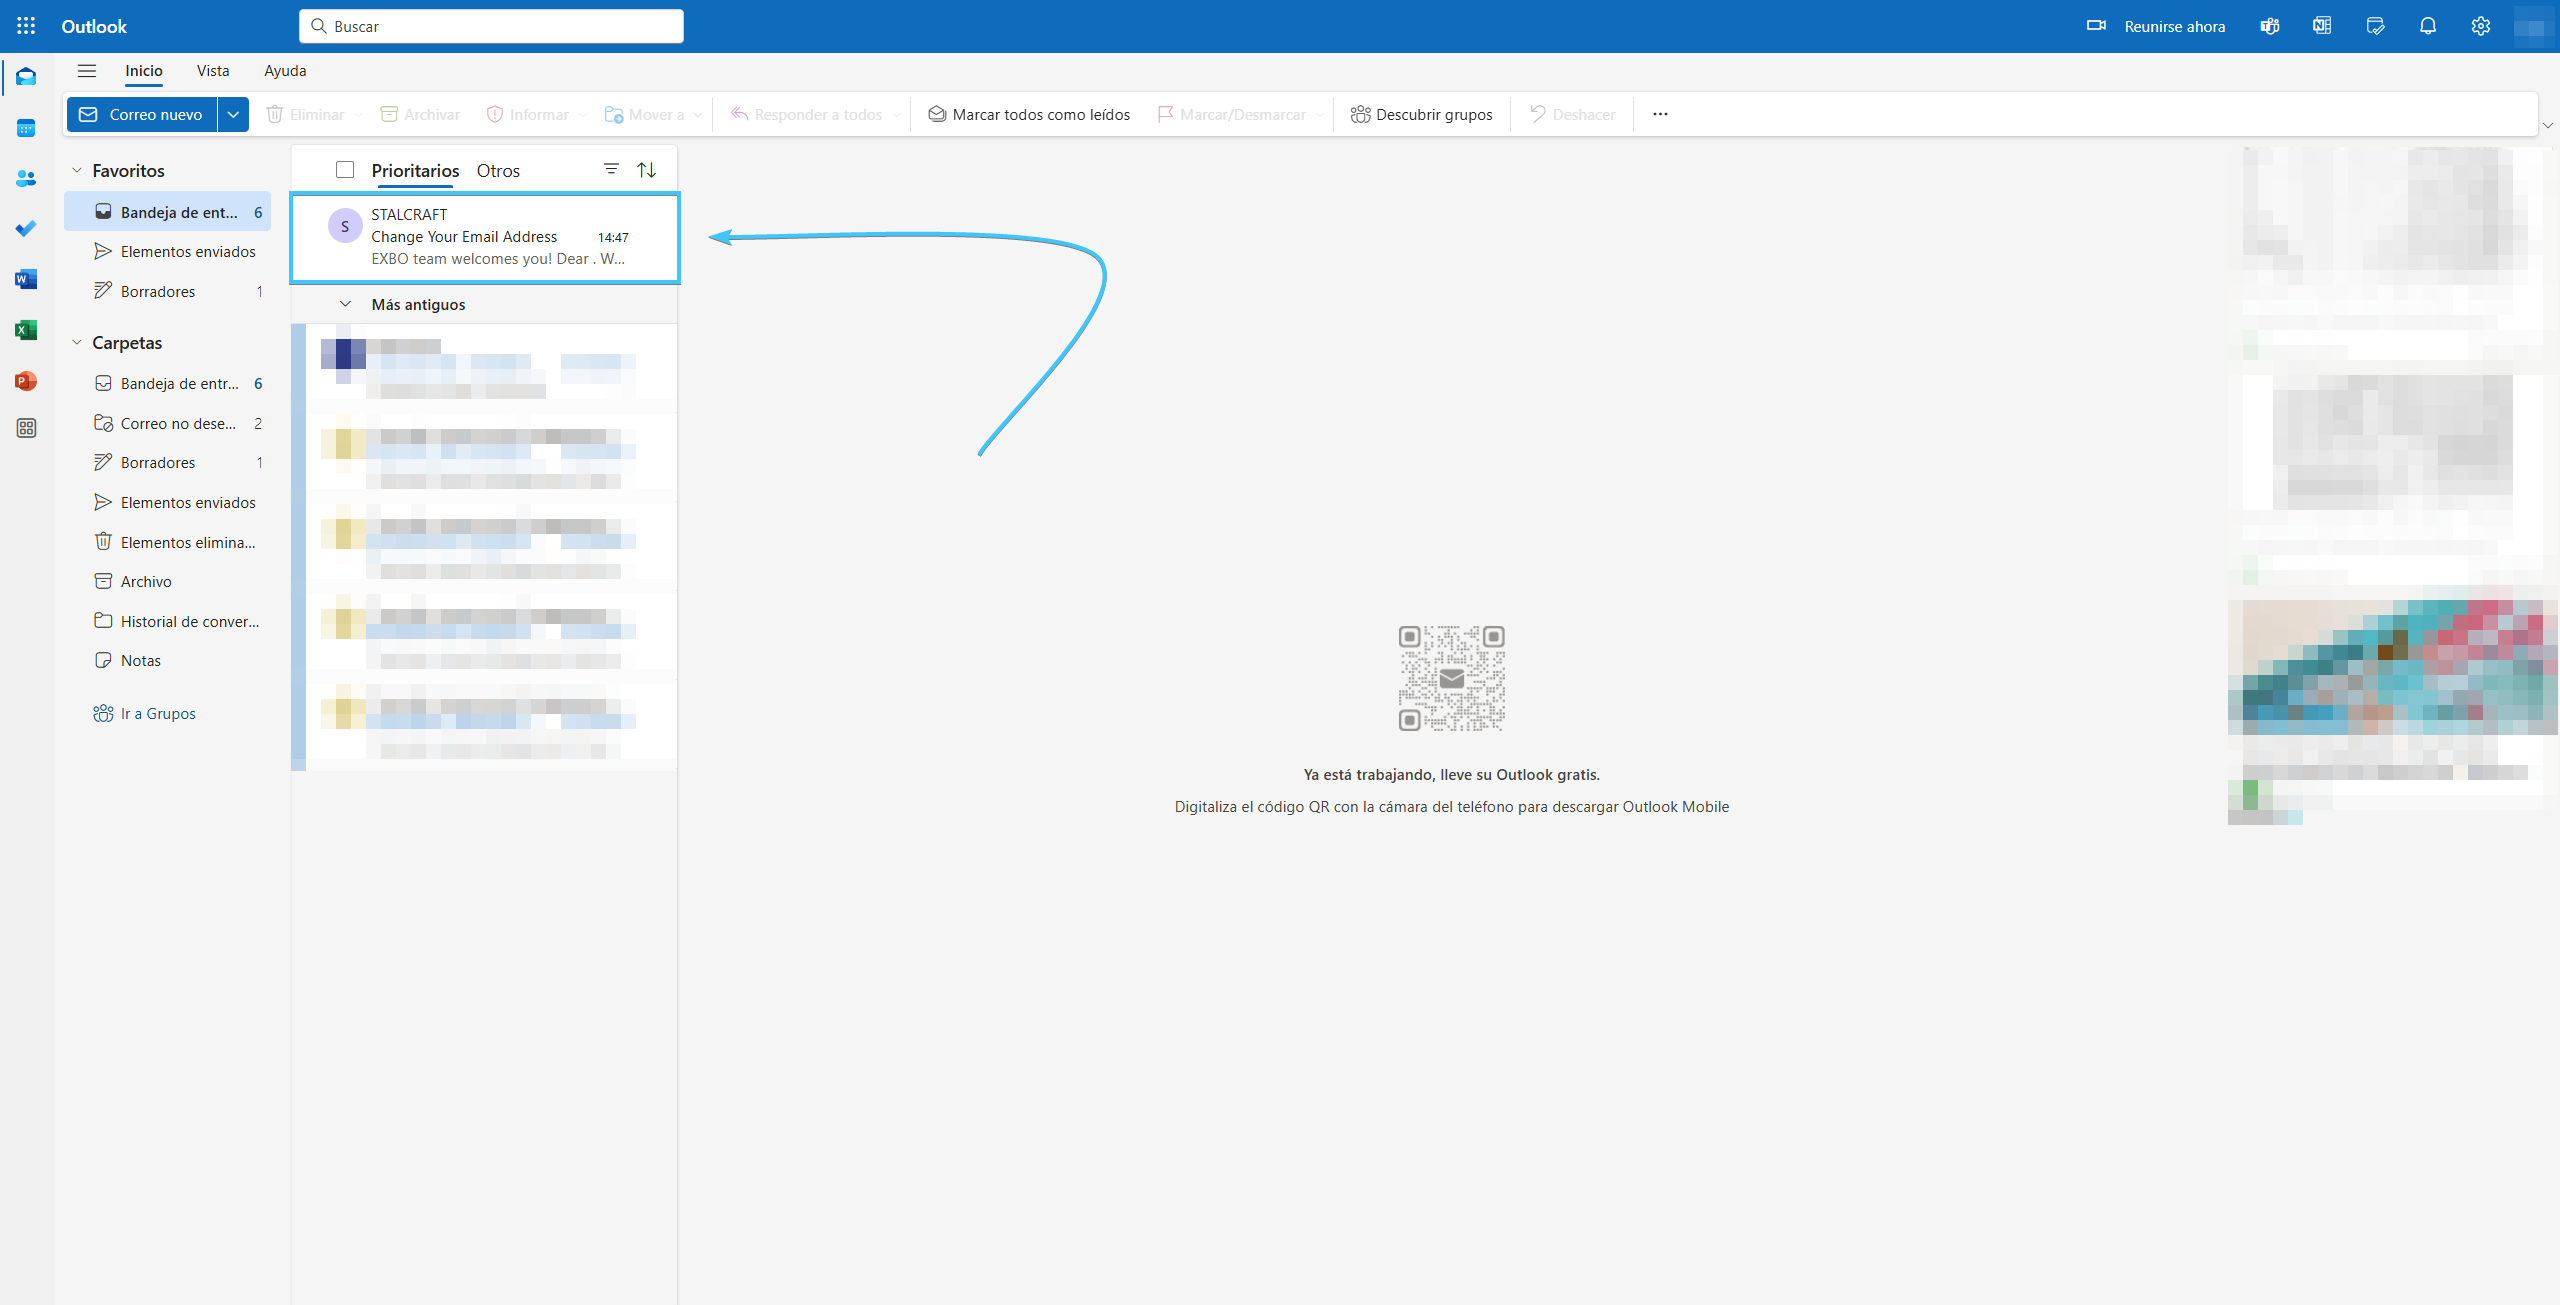
Task: Open the Correo nuevo dropdown arrow
Action: pos(233,114)
